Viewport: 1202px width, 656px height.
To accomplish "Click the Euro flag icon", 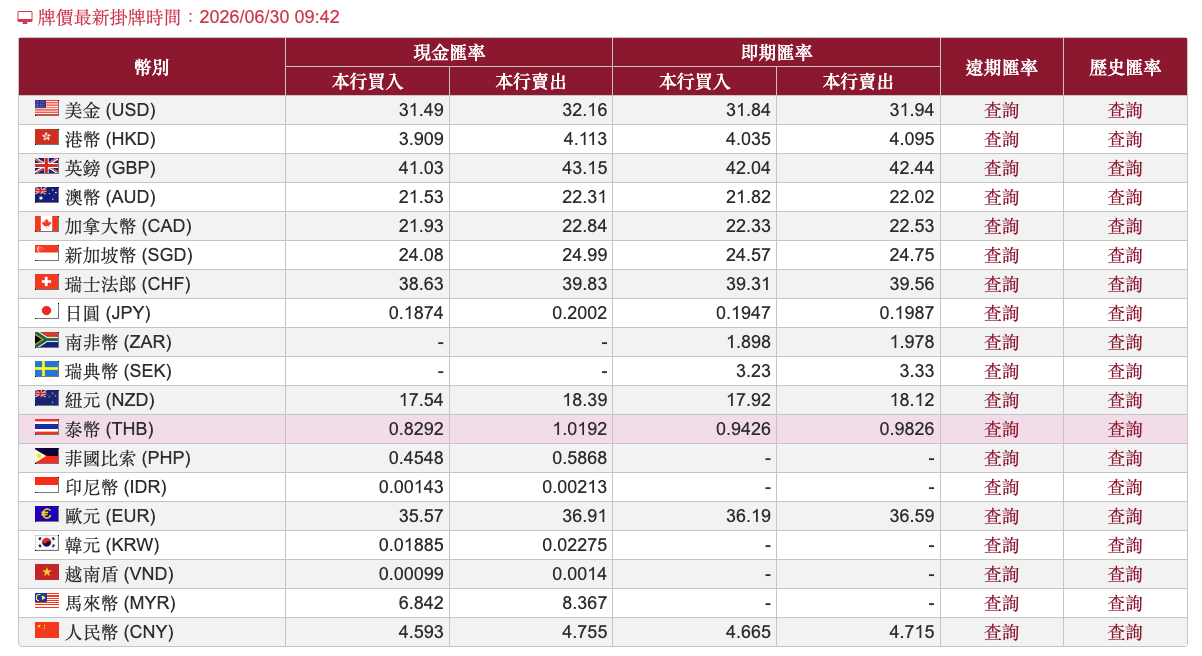I will pyautogui.click(x=47, y=514).
